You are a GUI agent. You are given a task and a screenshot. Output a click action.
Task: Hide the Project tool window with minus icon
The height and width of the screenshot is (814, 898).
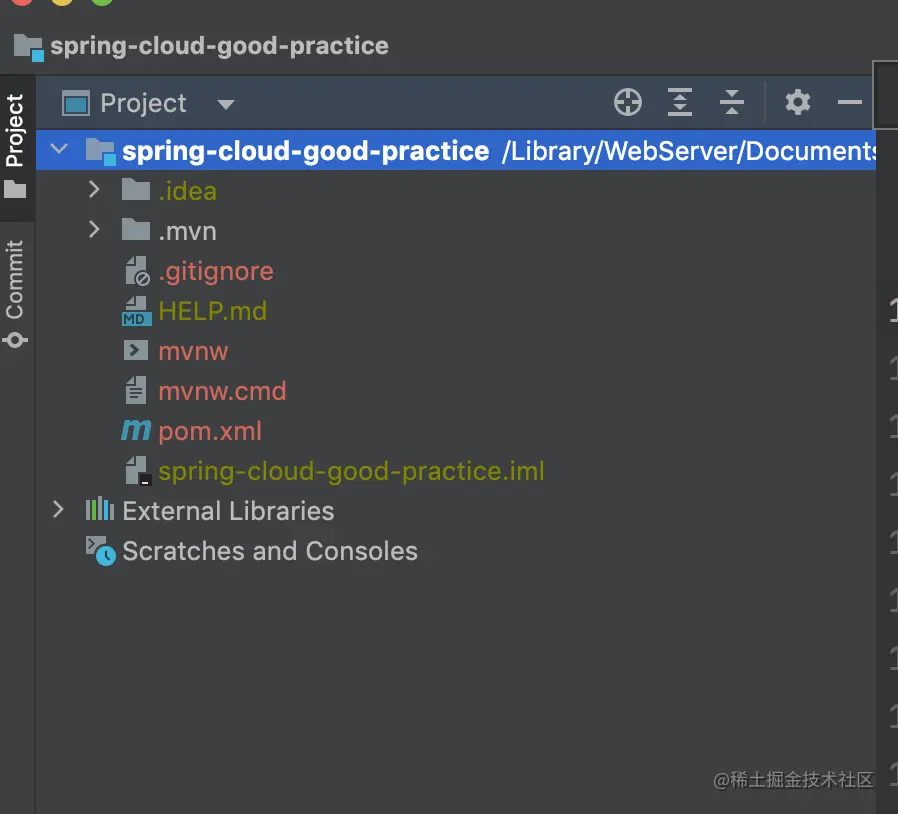pos(849,102)
